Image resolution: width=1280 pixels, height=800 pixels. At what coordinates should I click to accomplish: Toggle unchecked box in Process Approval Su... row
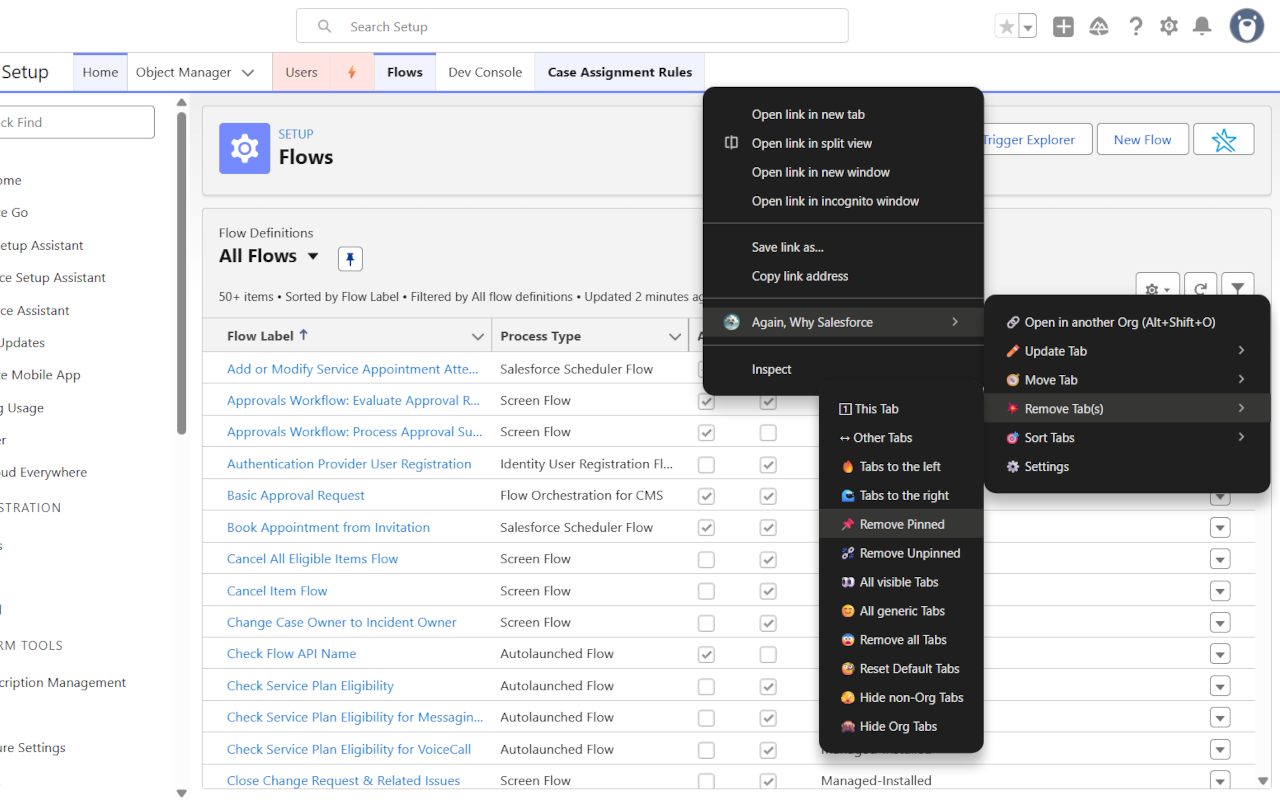(768, 433)
